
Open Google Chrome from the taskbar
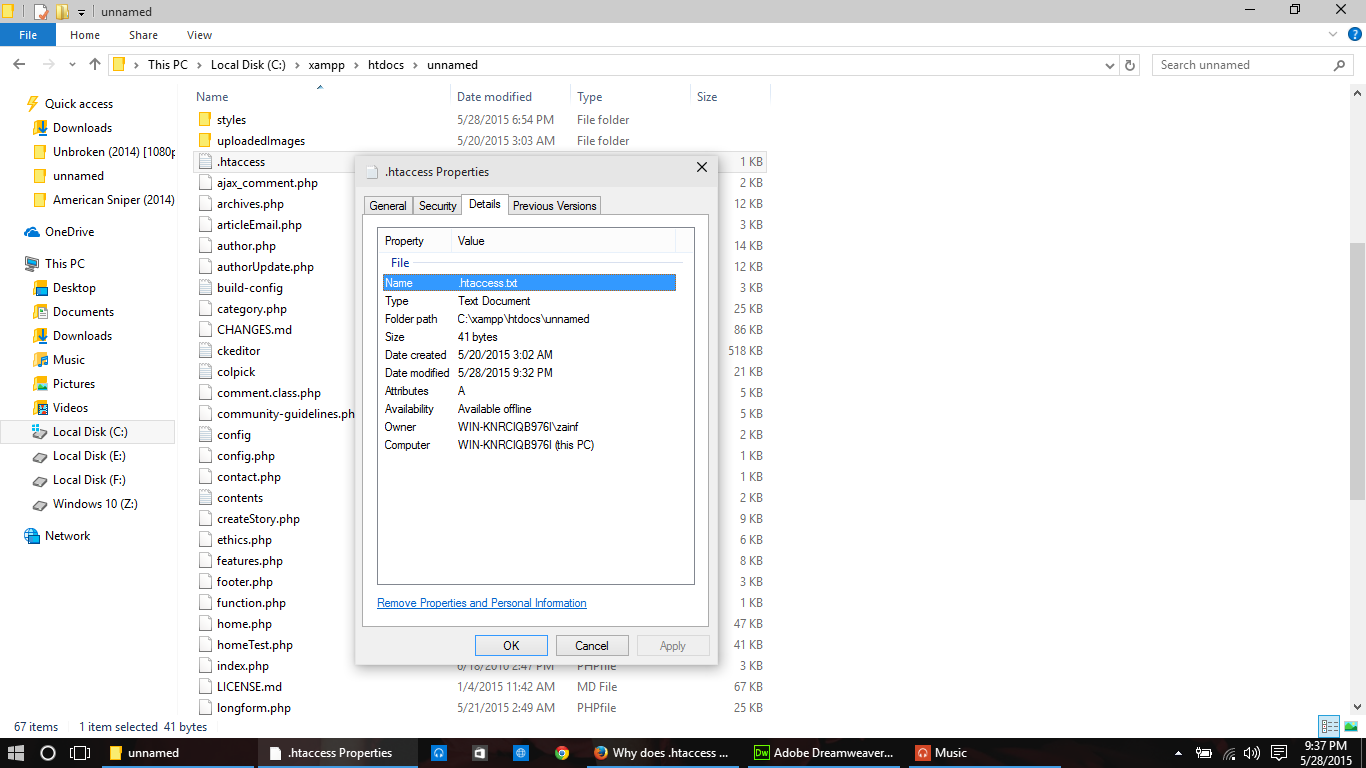(562, 753)
